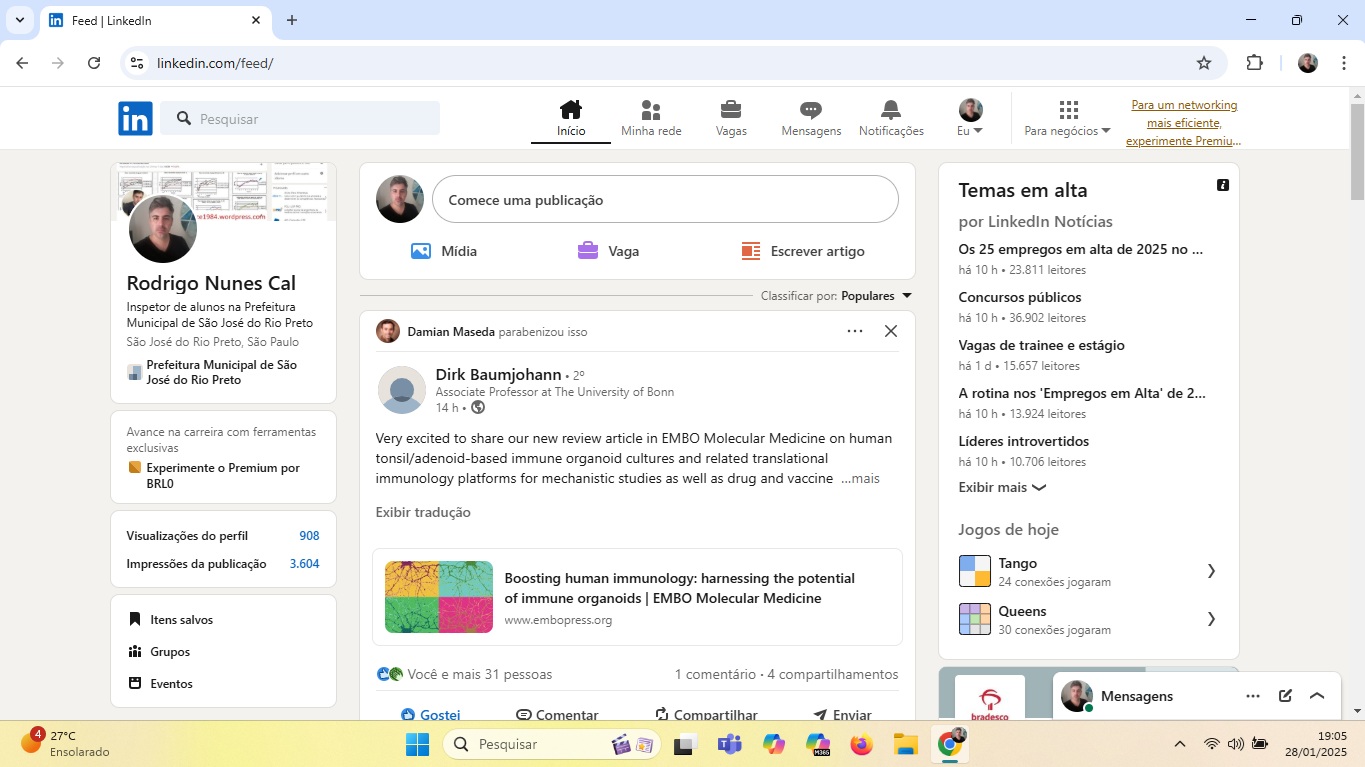Open Mensagens in the top navigation
This screenshot has width=1365, height=767.
[811, 119]
